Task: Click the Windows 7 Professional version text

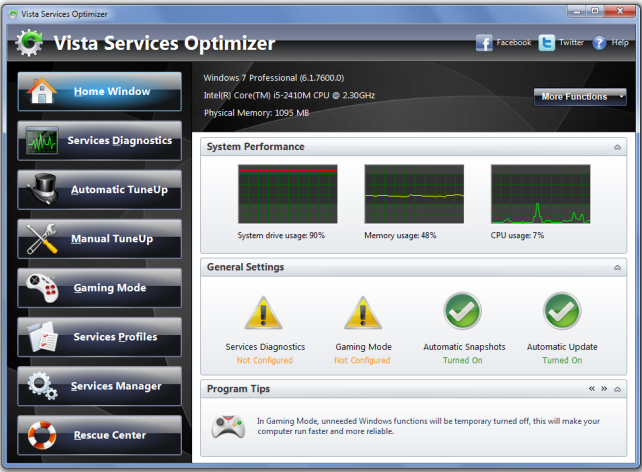Action: tap(274, 78)
